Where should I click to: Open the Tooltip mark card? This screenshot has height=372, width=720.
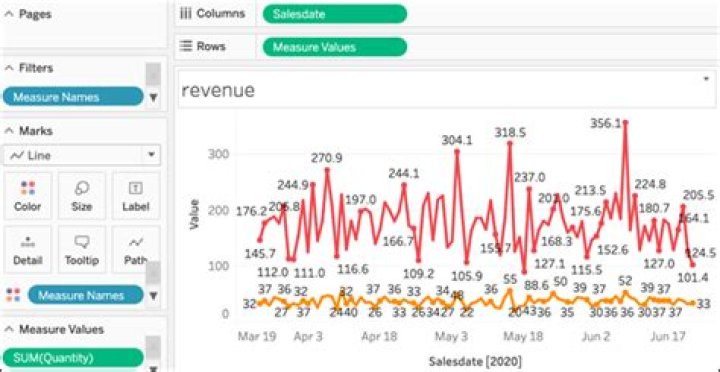[x=82, y=250]
